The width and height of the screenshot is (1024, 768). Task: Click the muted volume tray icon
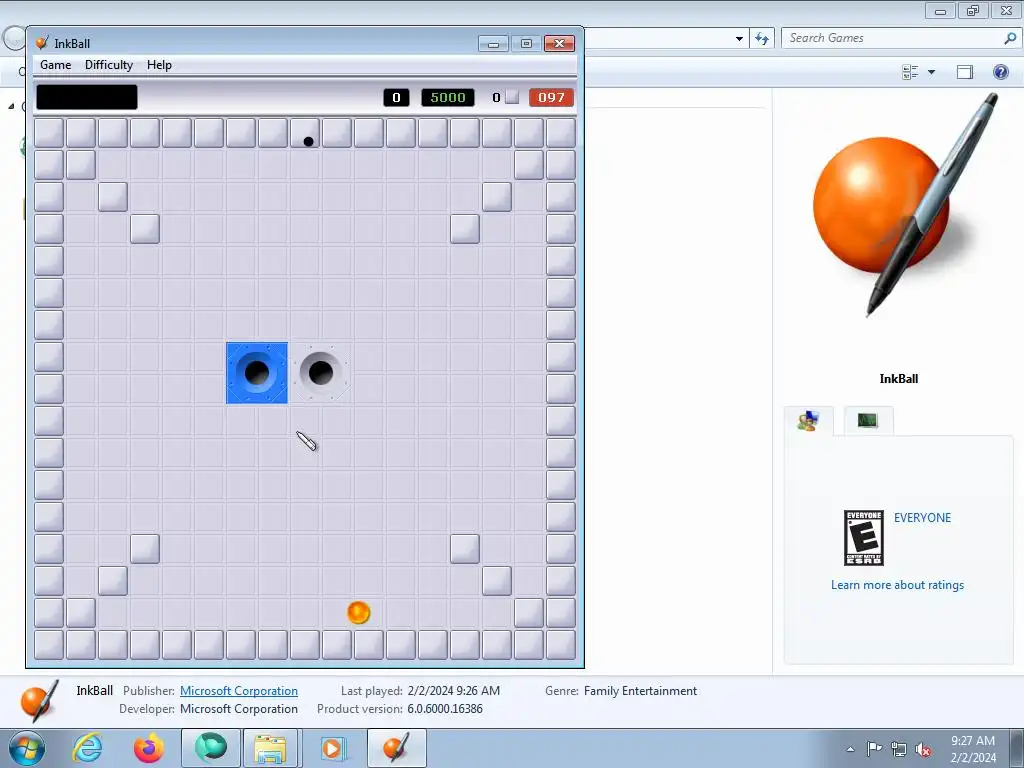[x=923, y=750]
